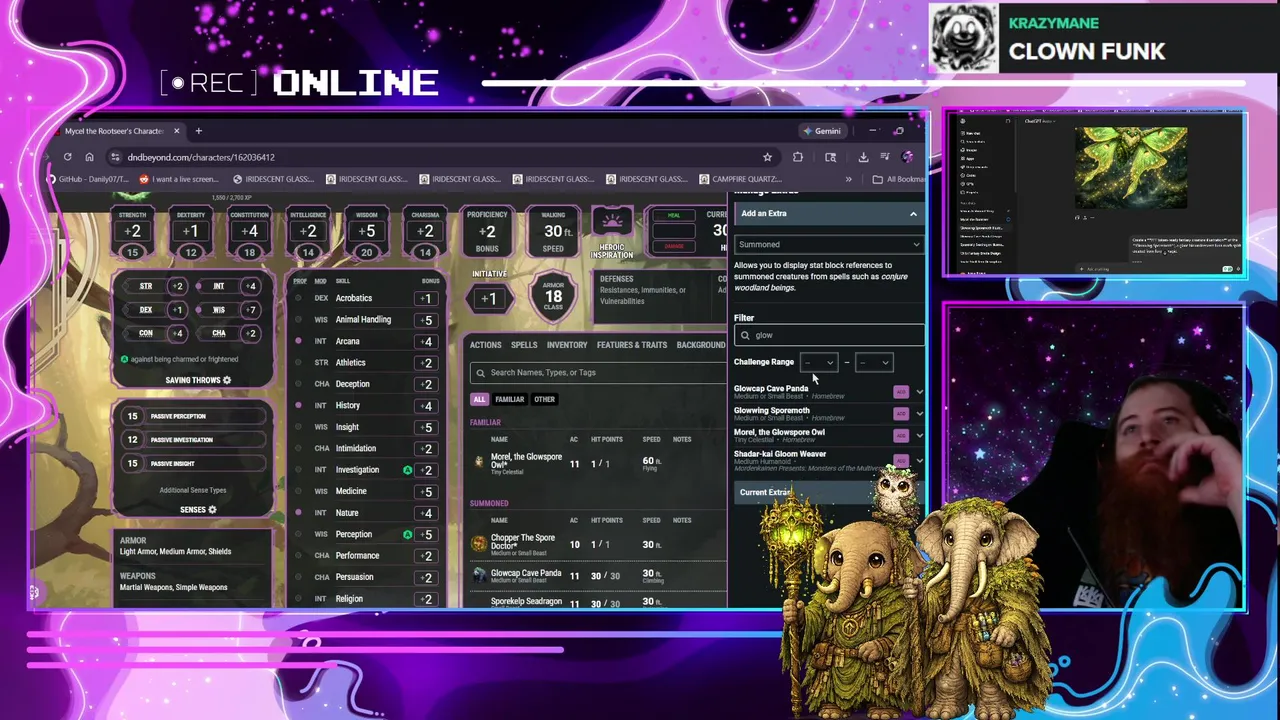The height and width of the screenshot is (720, 1280).
Task: Switch to the Spells tab
Action: [524, 345]
